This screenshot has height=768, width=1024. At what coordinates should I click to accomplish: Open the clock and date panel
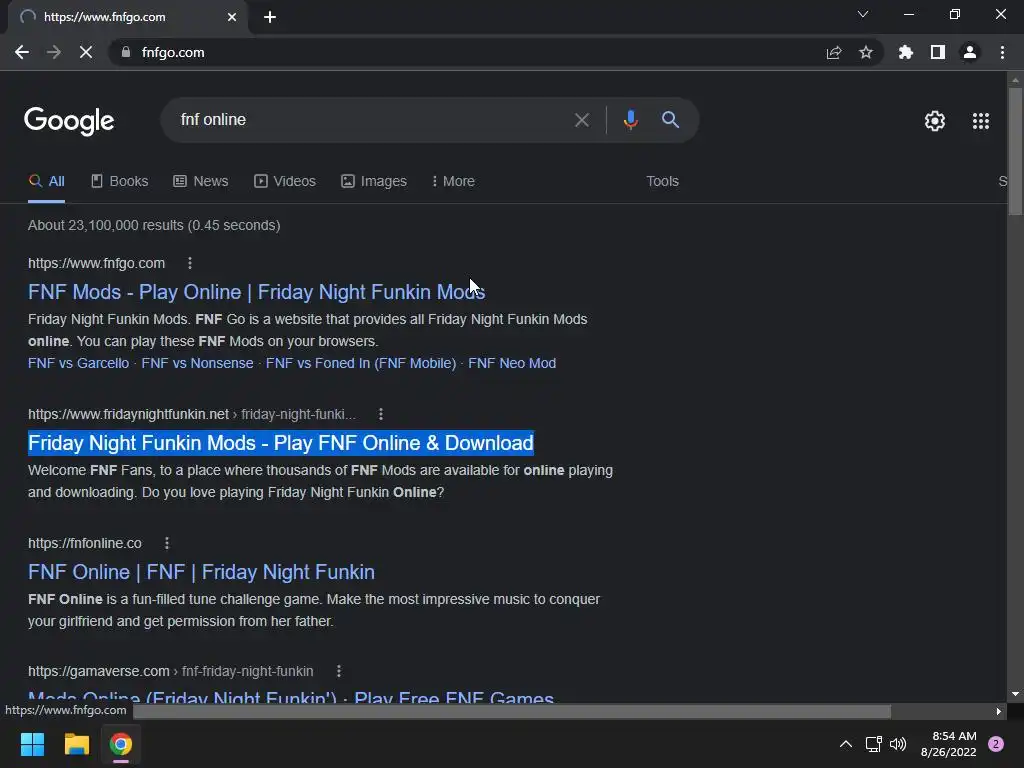click(x=948, y=744)
